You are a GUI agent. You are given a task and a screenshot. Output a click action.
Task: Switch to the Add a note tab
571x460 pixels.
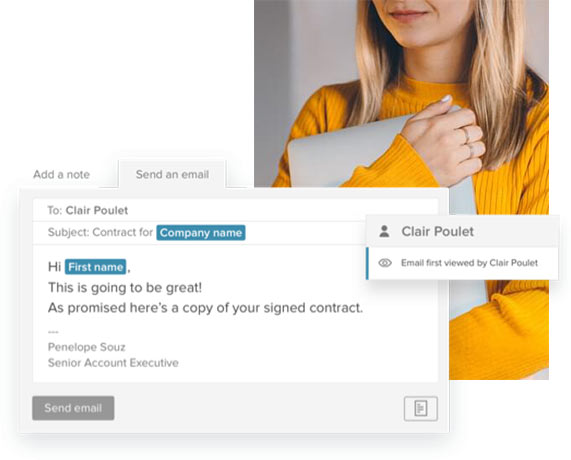point(61,174)
